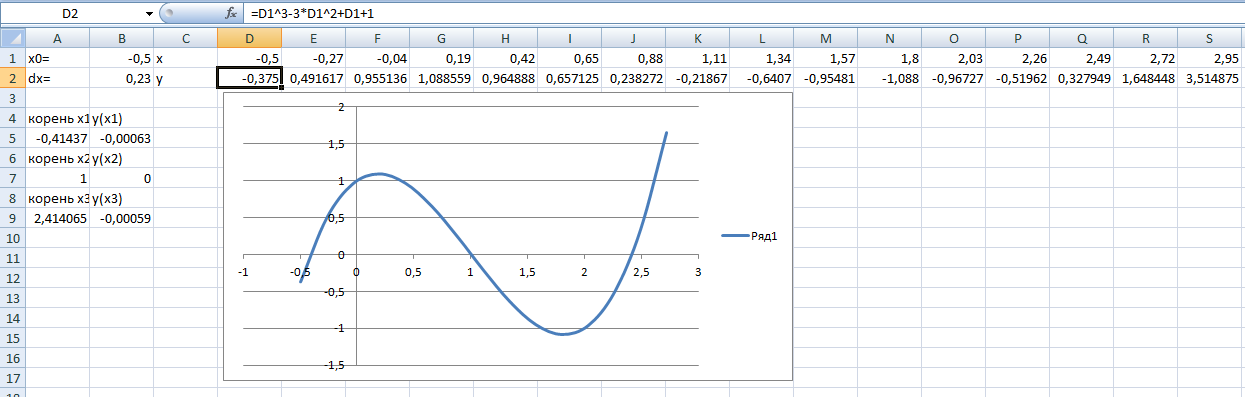Click cell K2 with -0,21867

(697, 78)
